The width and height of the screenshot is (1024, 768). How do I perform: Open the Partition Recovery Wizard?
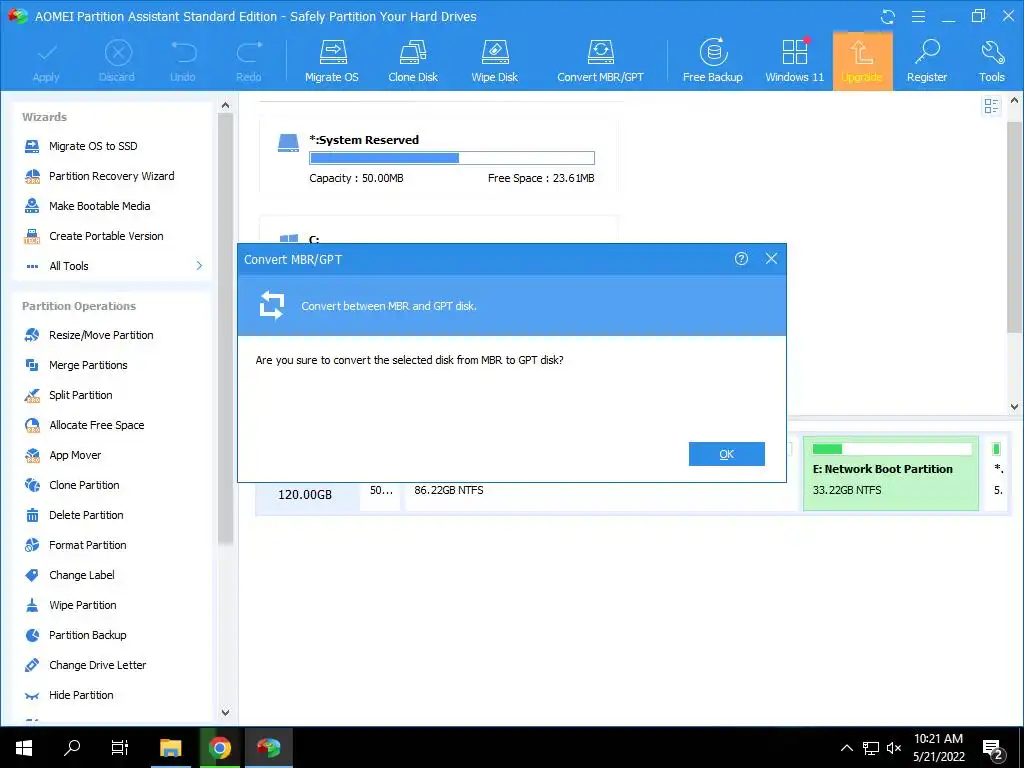pos(112,176)
